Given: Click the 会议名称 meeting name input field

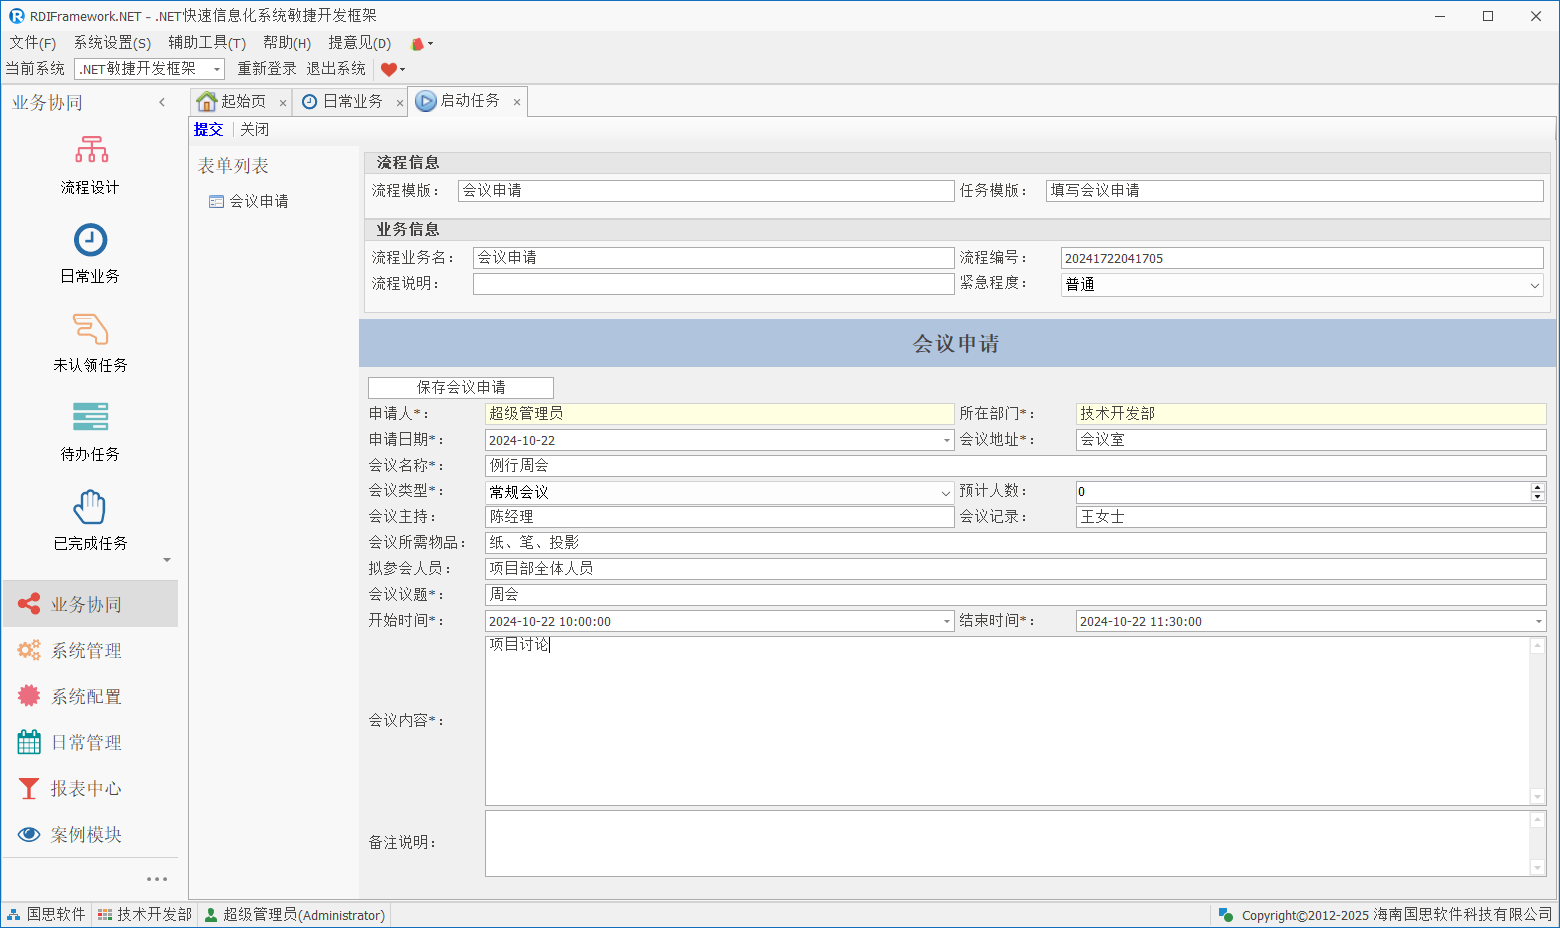Looking at the screenshot, I should (1015, 465).
